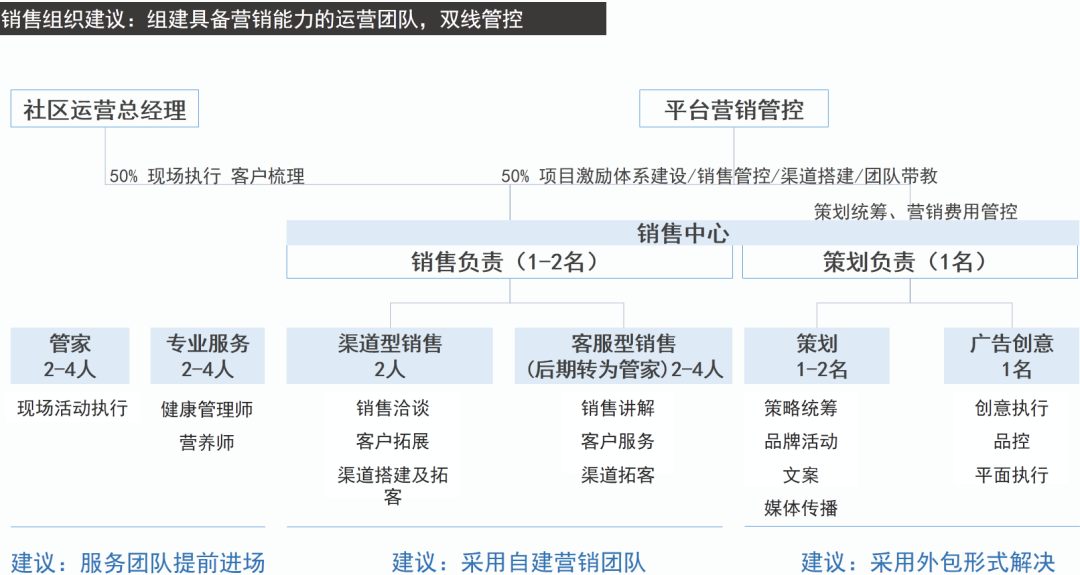Click 建议：采用自建营销团队 text
Image resolution: width=1080 pixels, height=575 pixels.
pyautogui.click(x=519, y=562)
